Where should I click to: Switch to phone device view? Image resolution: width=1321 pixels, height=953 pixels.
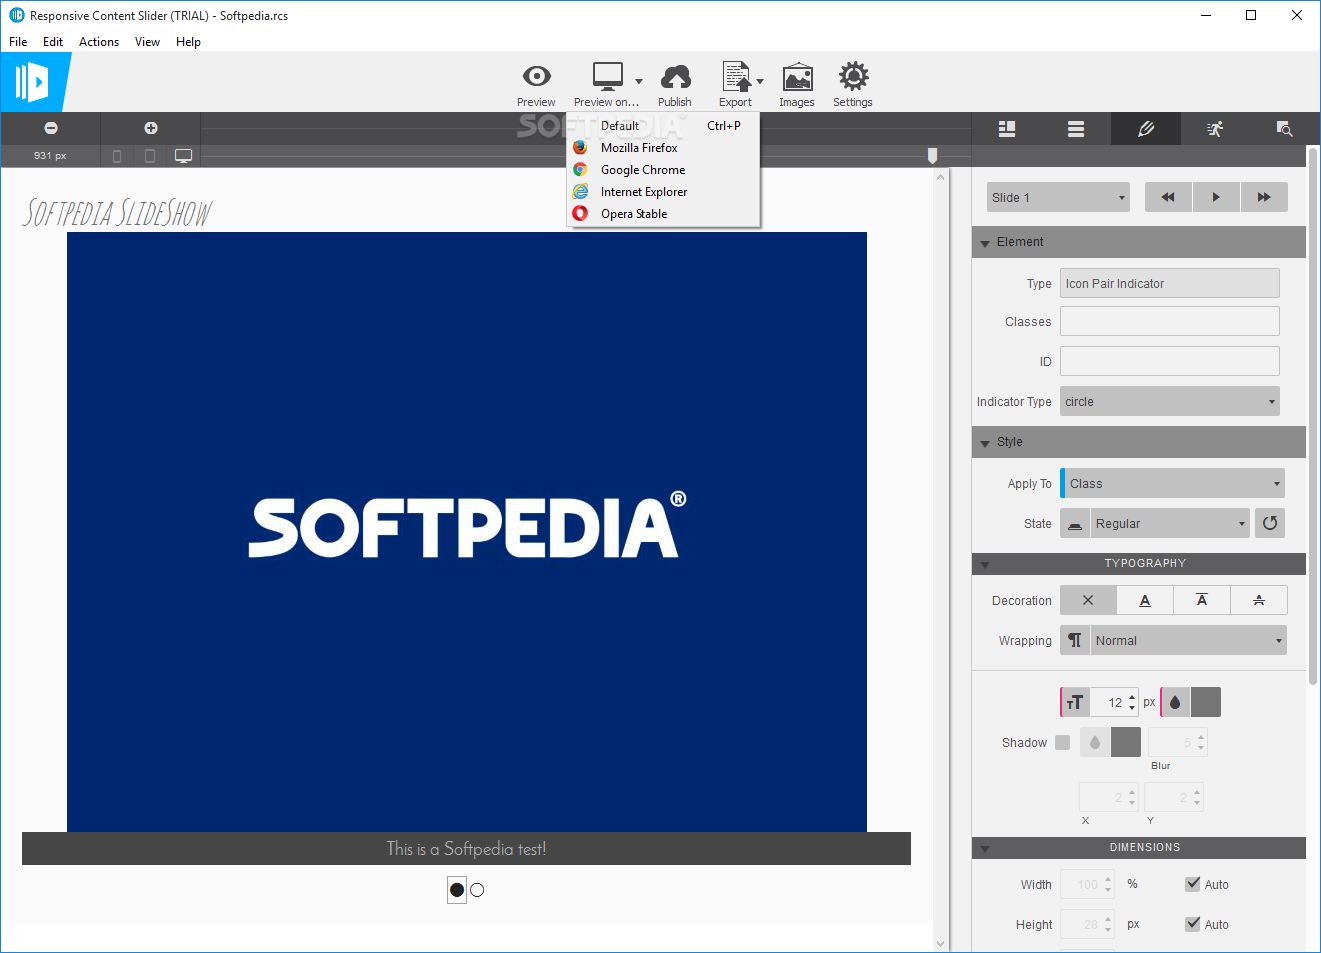(117, 156)
